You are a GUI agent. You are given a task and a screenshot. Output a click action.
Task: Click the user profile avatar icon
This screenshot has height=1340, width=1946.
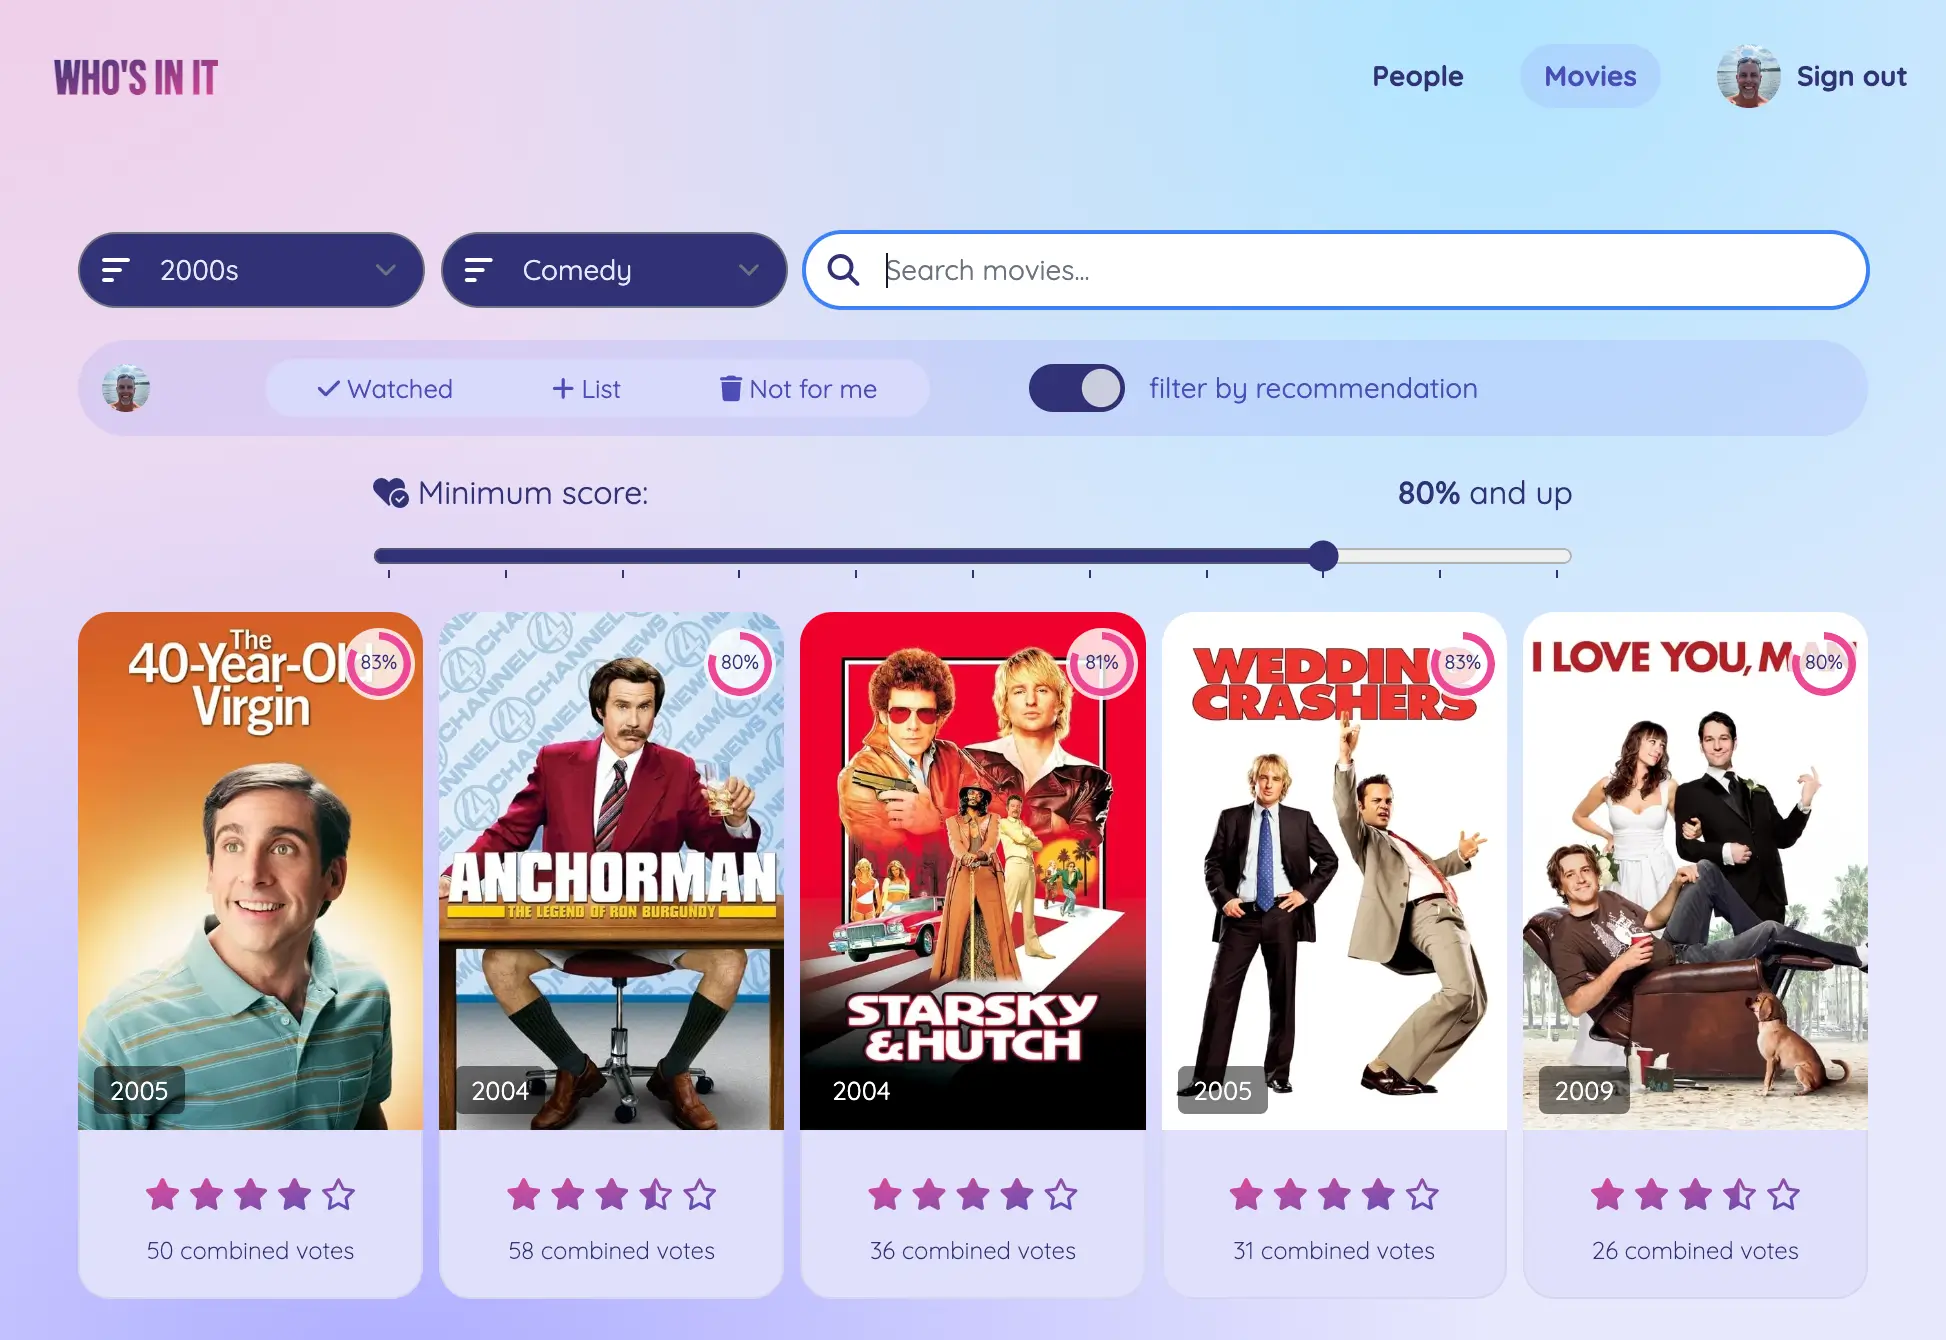point(1749,75)
